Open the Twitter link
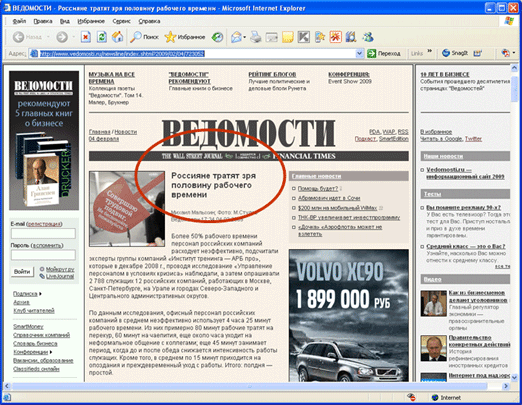522x405 pixels. [x=473, y=139]
